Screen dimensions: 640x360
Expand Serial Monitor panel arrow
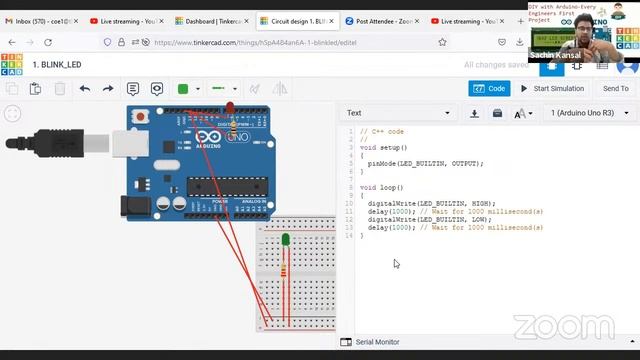632,341
